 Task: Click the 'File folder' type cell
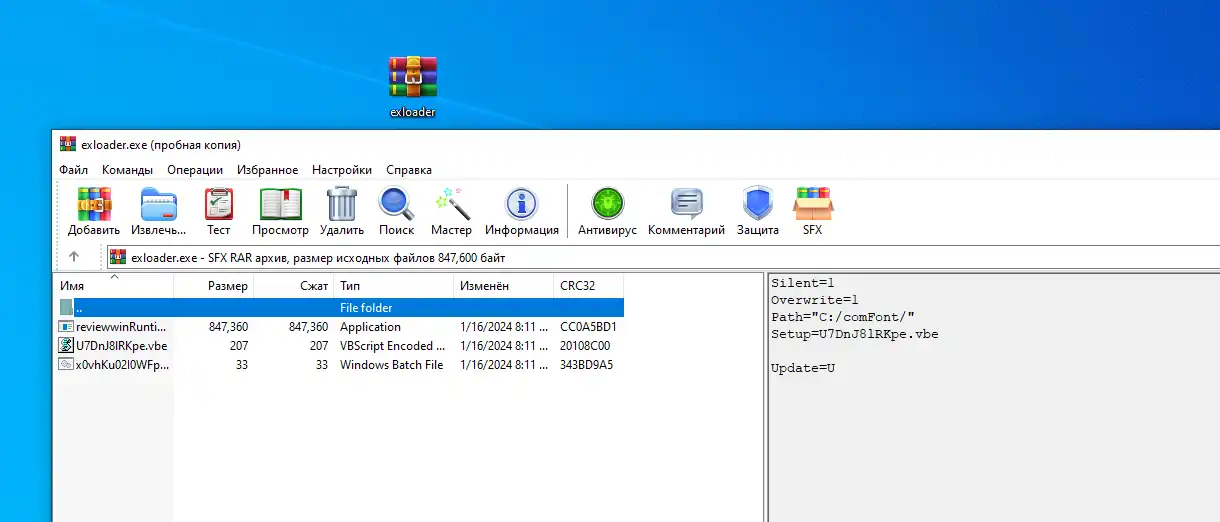pos(366,308)
